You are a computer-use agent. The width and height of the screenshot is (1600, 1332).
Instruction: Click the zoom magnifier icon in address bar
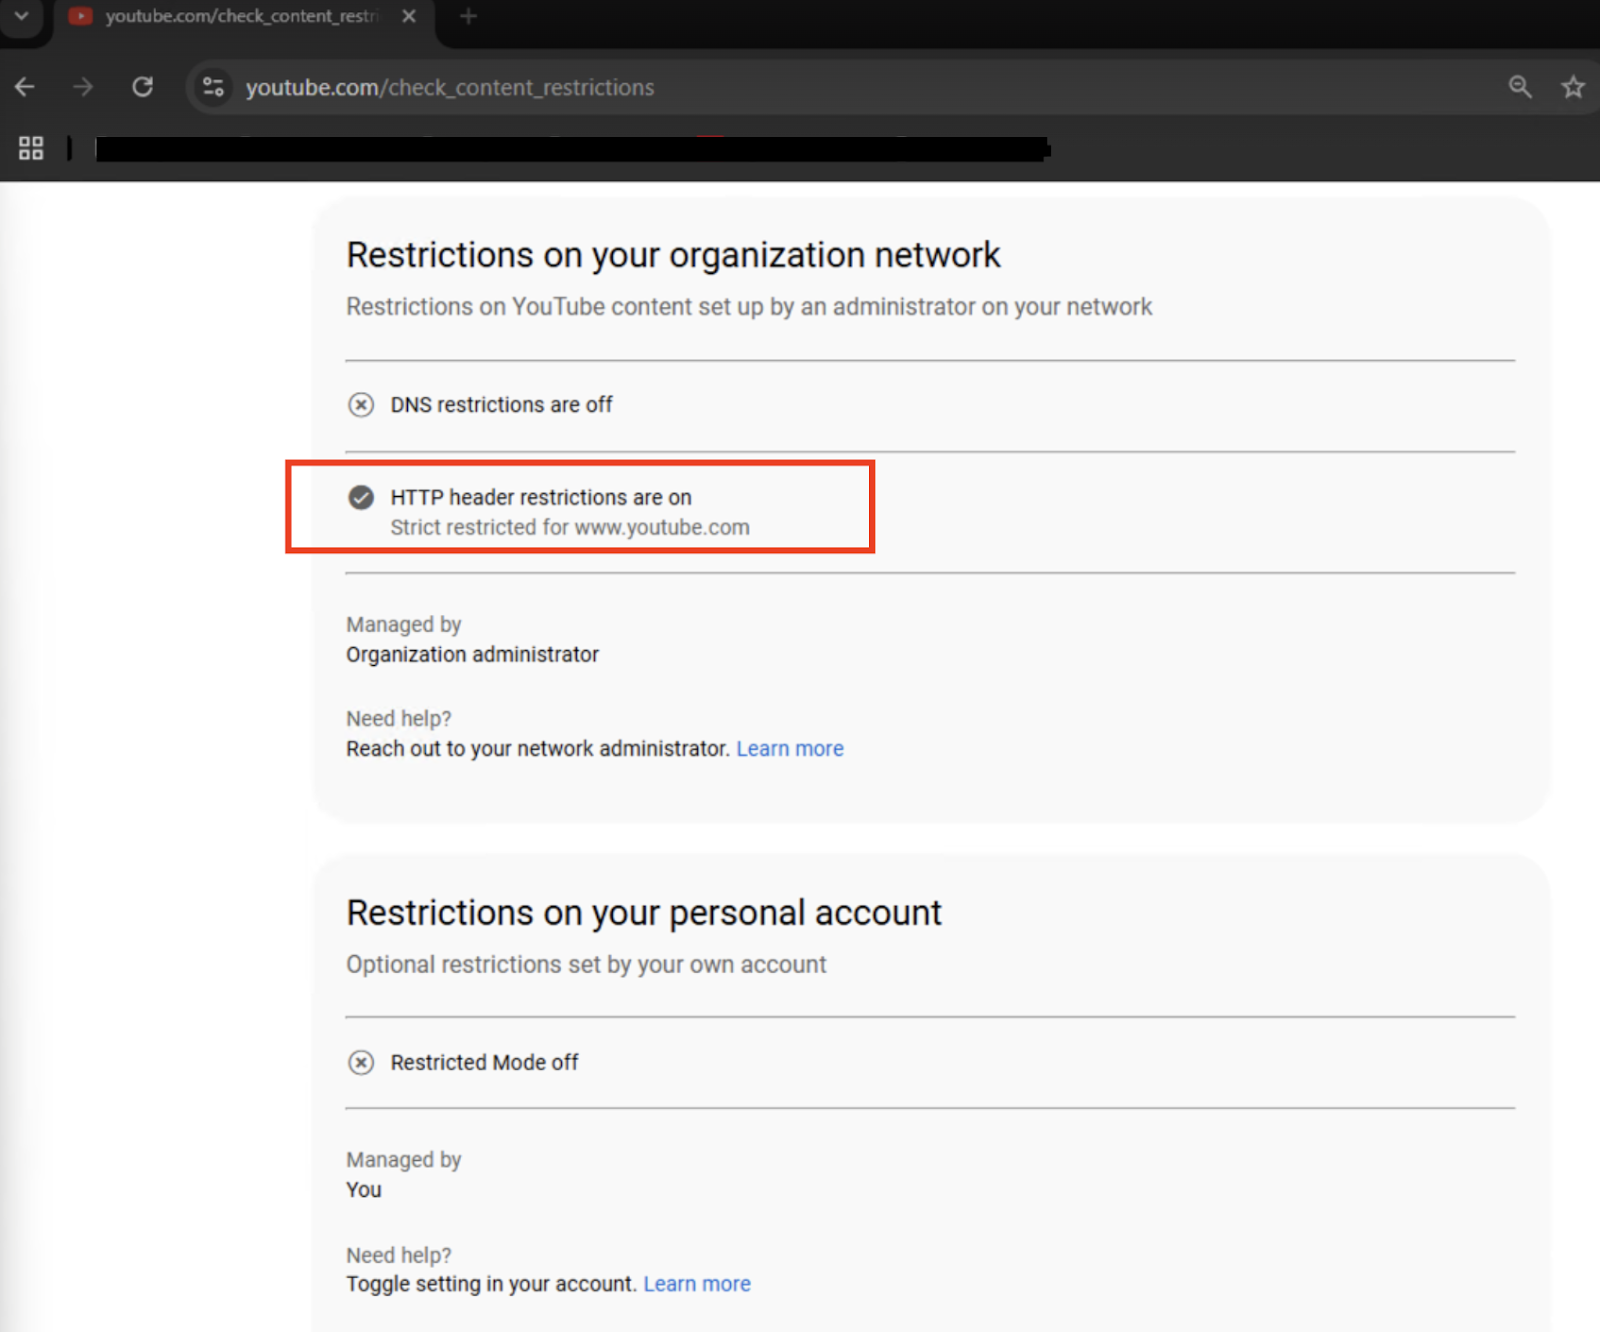click(1520, 87)
